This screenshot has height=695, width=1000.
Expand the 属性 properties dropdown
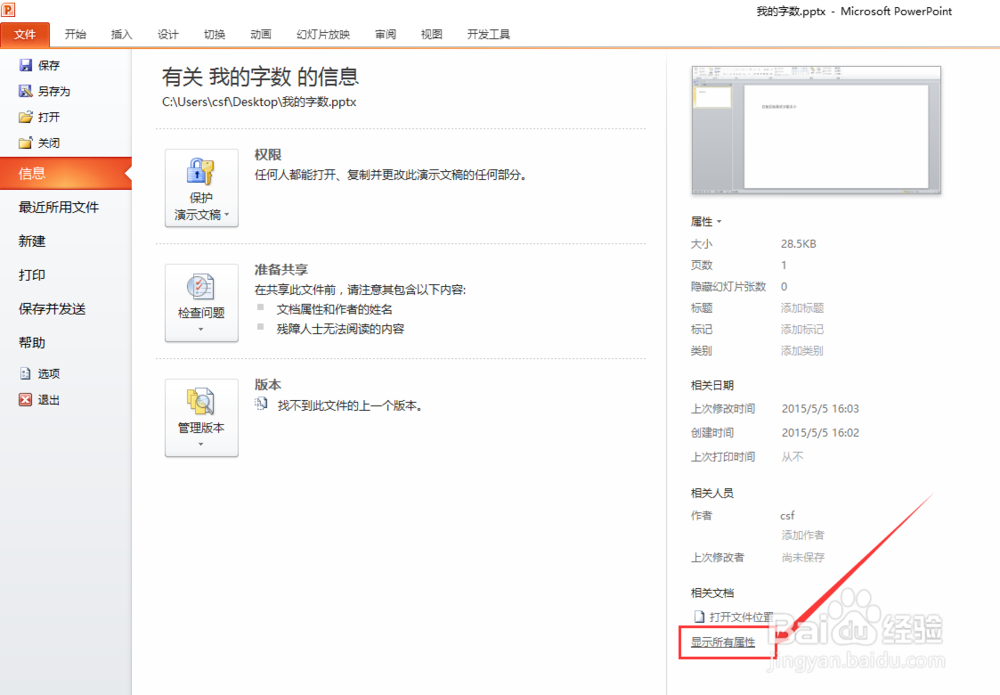(706, 221)
